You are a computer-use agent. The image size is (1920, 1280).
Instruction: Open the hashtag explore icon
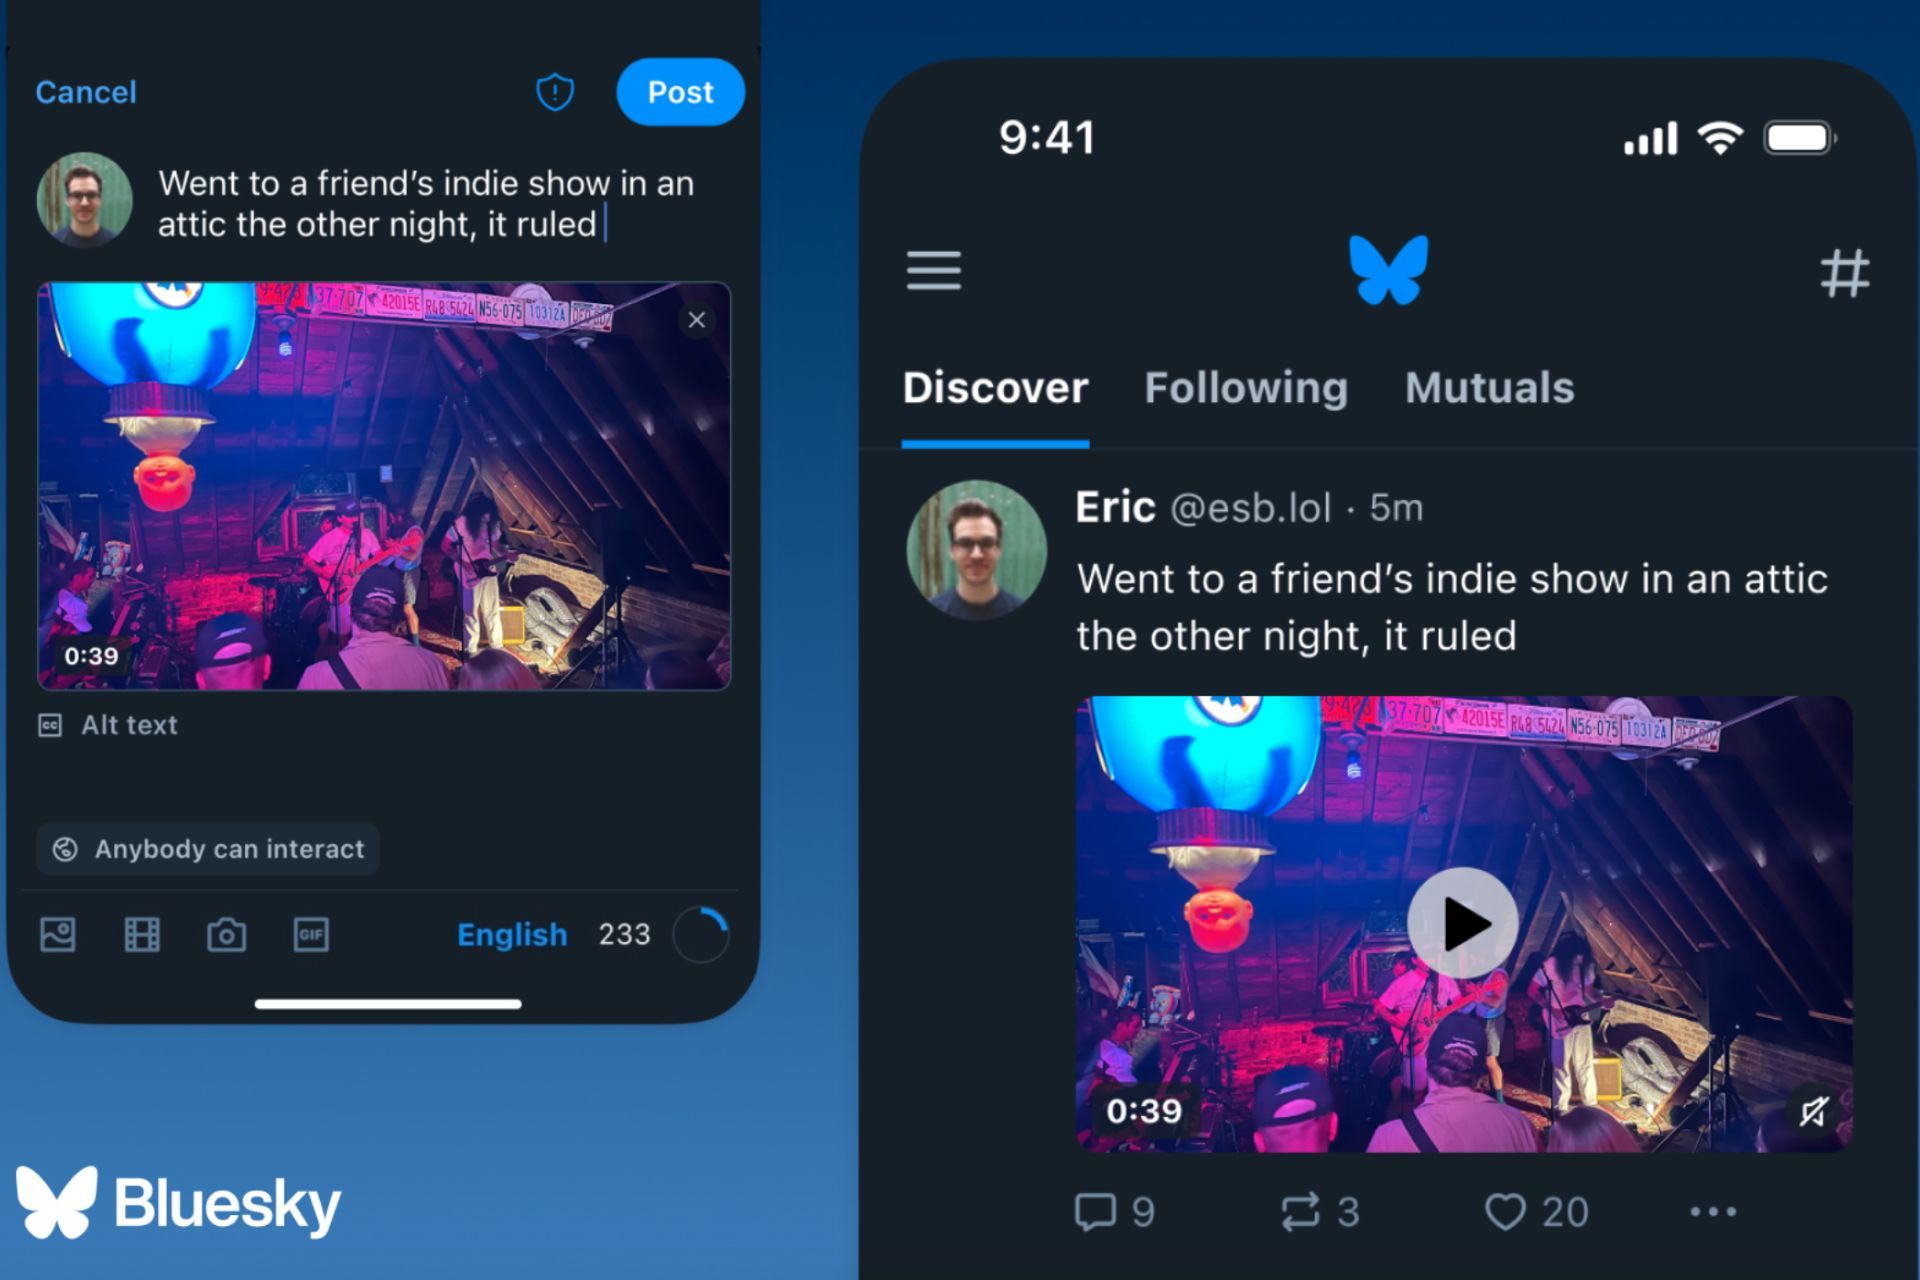(x=1844, y=273)
